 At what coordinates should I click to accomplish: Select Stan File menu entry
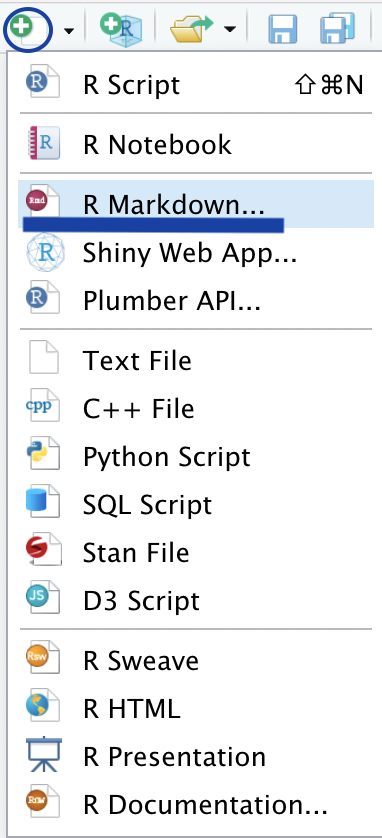pyautogui.click(x=196, y=553)
